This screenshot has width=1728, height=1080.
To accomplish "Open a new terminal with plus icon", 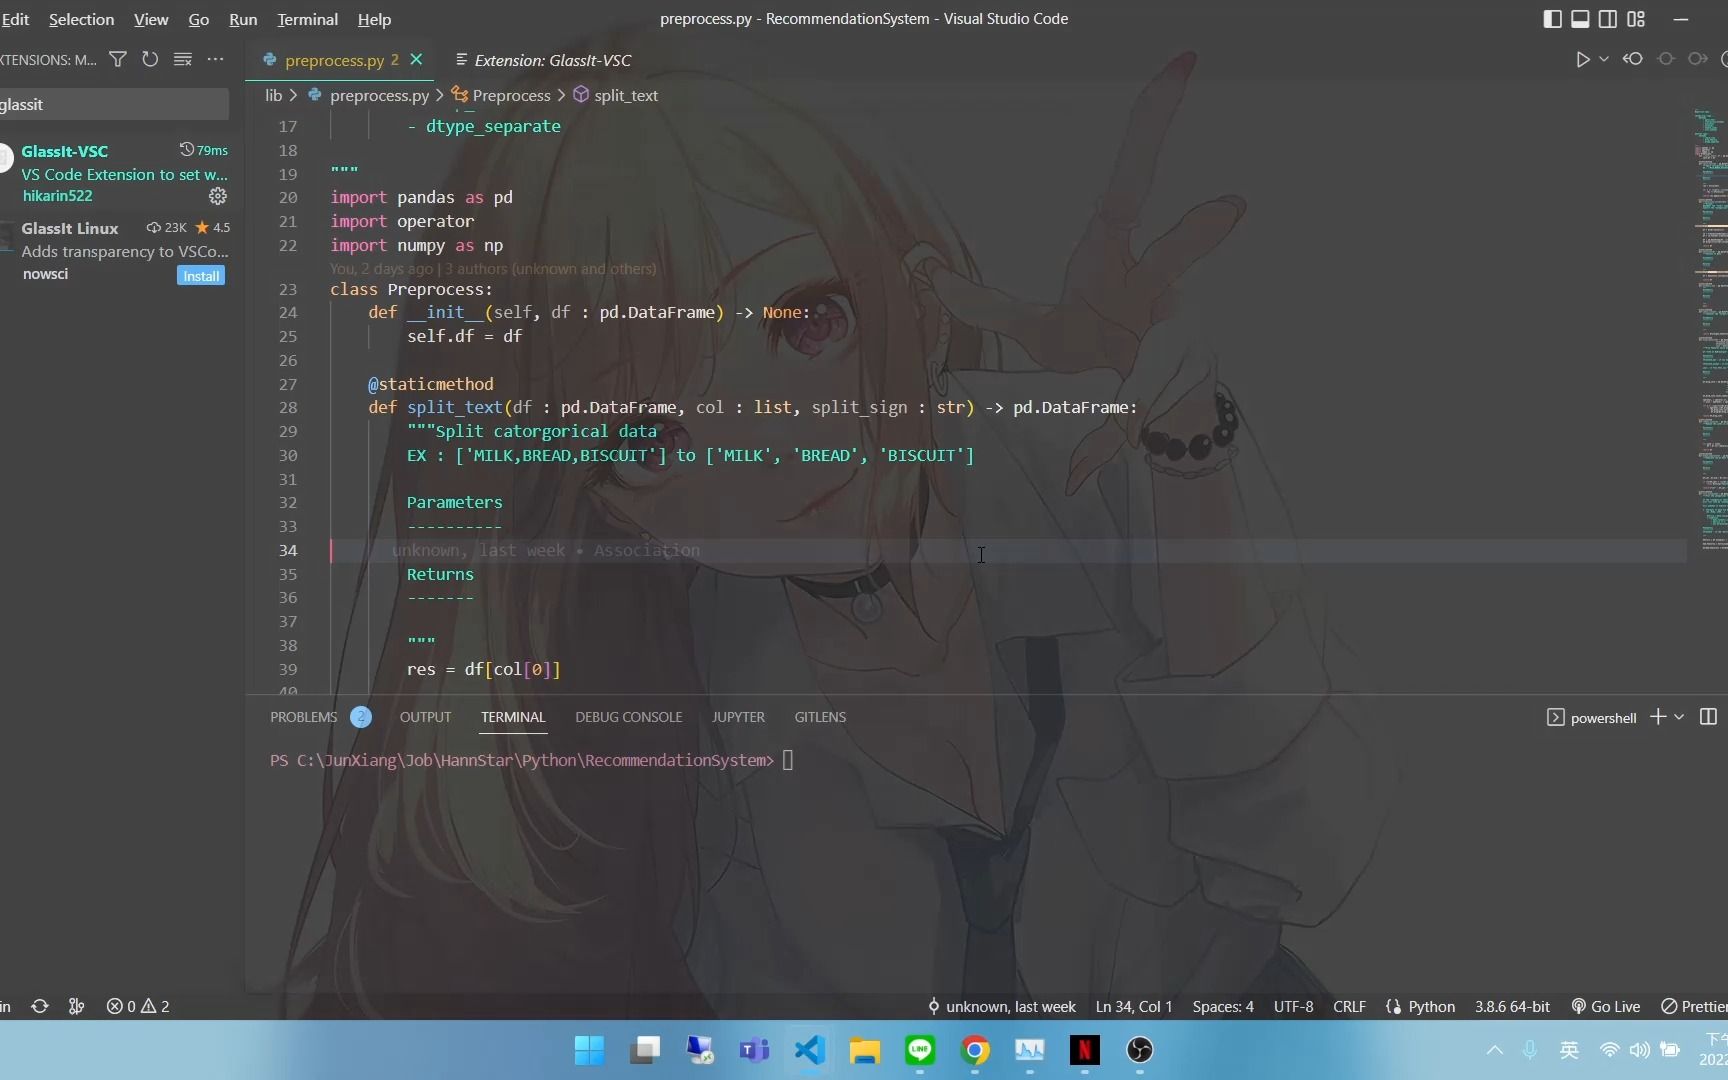I will (x=1659, y=717).
